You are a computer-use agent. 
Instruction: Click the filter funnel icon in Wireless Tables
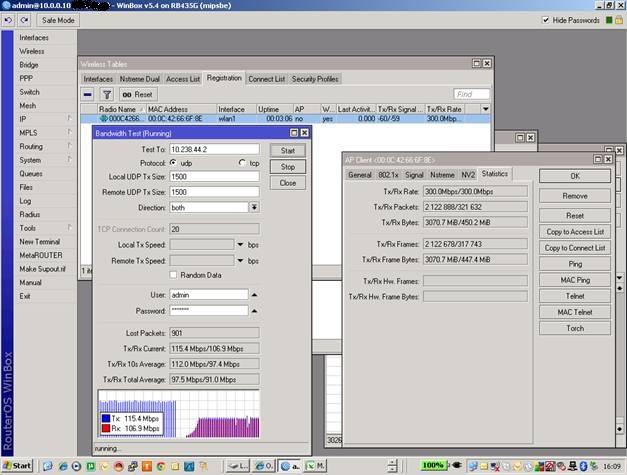(x=106, y=94)
